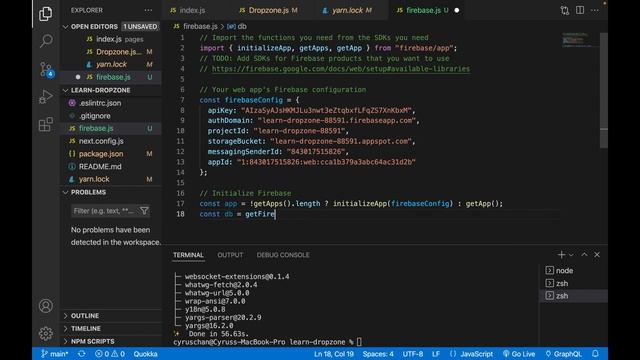Open yarn.lock in the LEARN-DROPZONE tree
This screenshot has width=640, height=360.
coord(111,179)
